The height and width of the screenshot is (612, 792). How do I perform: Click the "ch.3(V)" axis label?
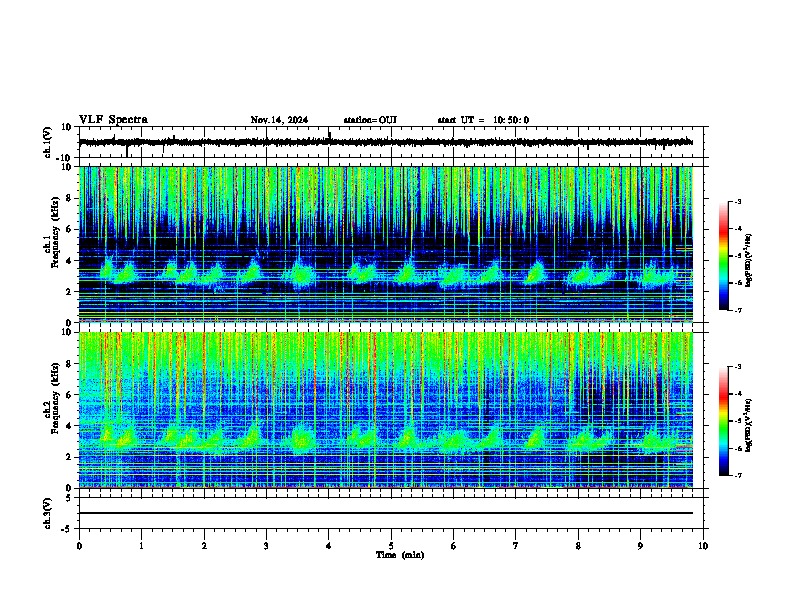48,513
